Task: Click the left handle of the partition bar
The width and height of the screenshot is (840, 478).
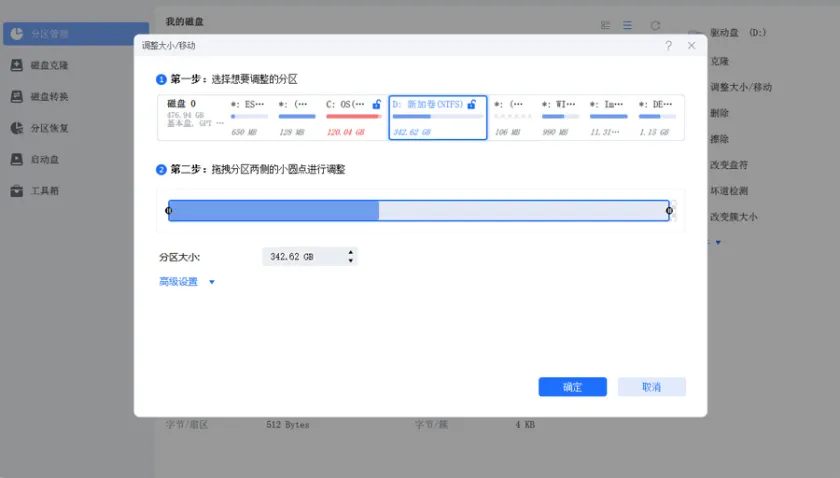Action: pyautogui.click(x=168, y=210)
